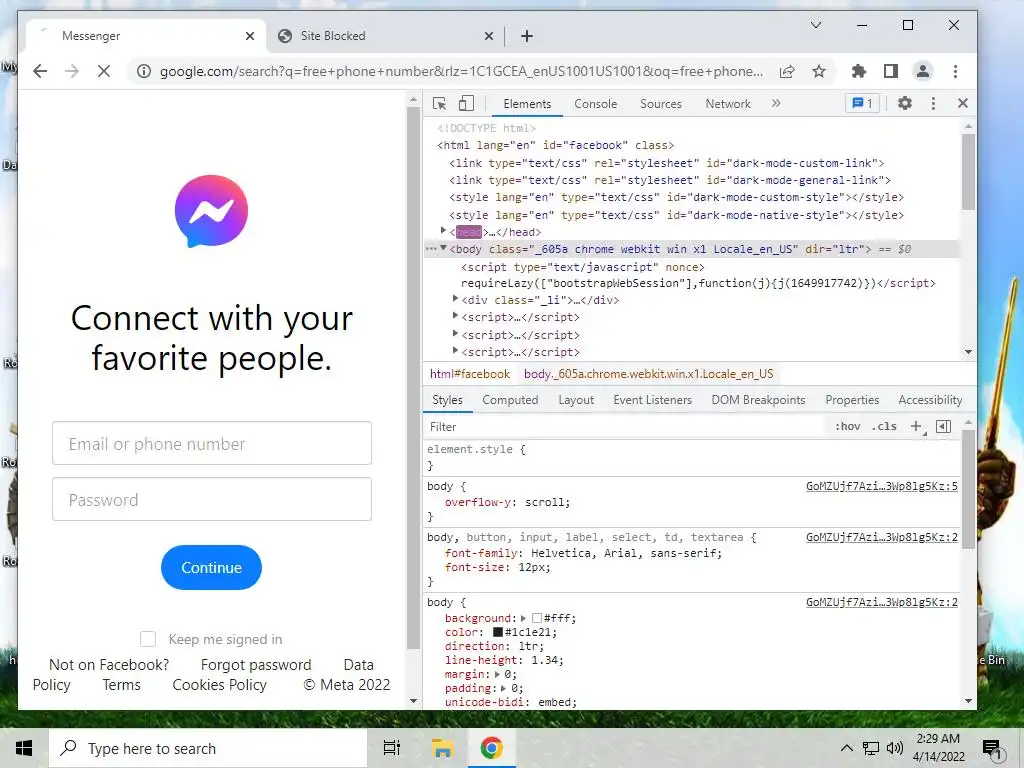Viewport: 1024px width, 768px height.
Task: Toggle the :hov element state panel
Action: point(847,426)
